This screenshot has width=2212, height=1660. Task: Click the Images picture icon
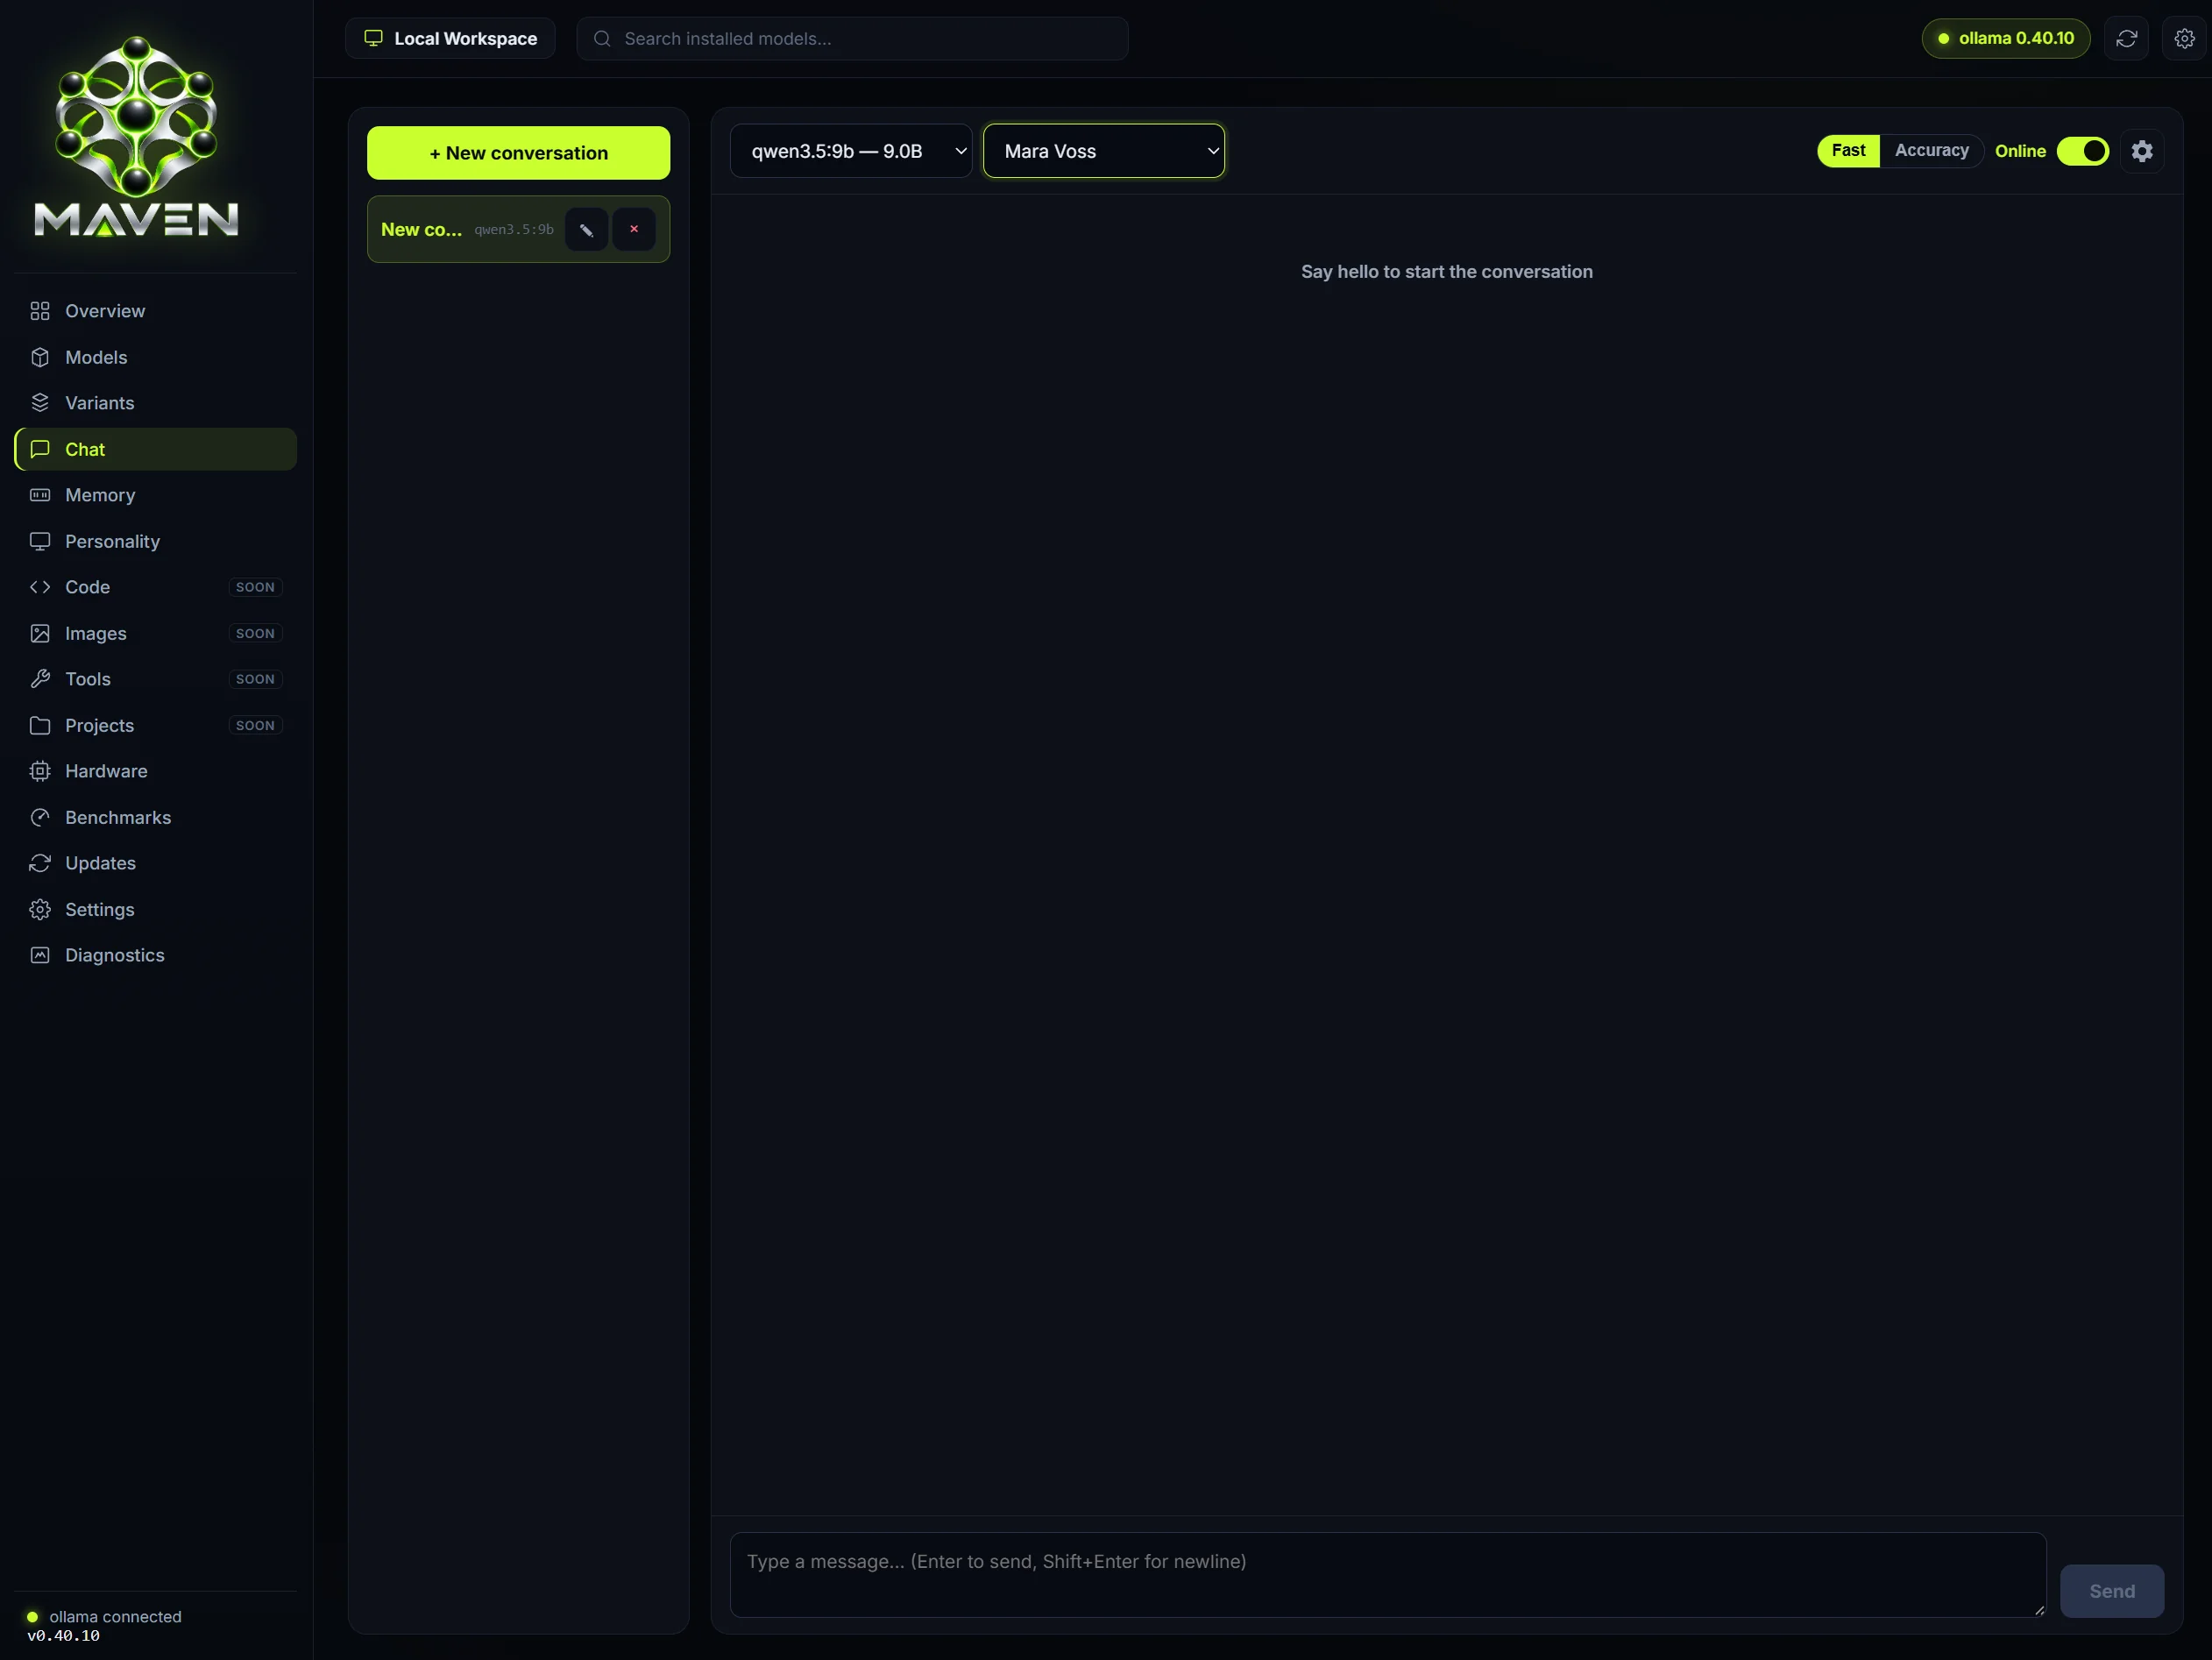tap(40, 633)
